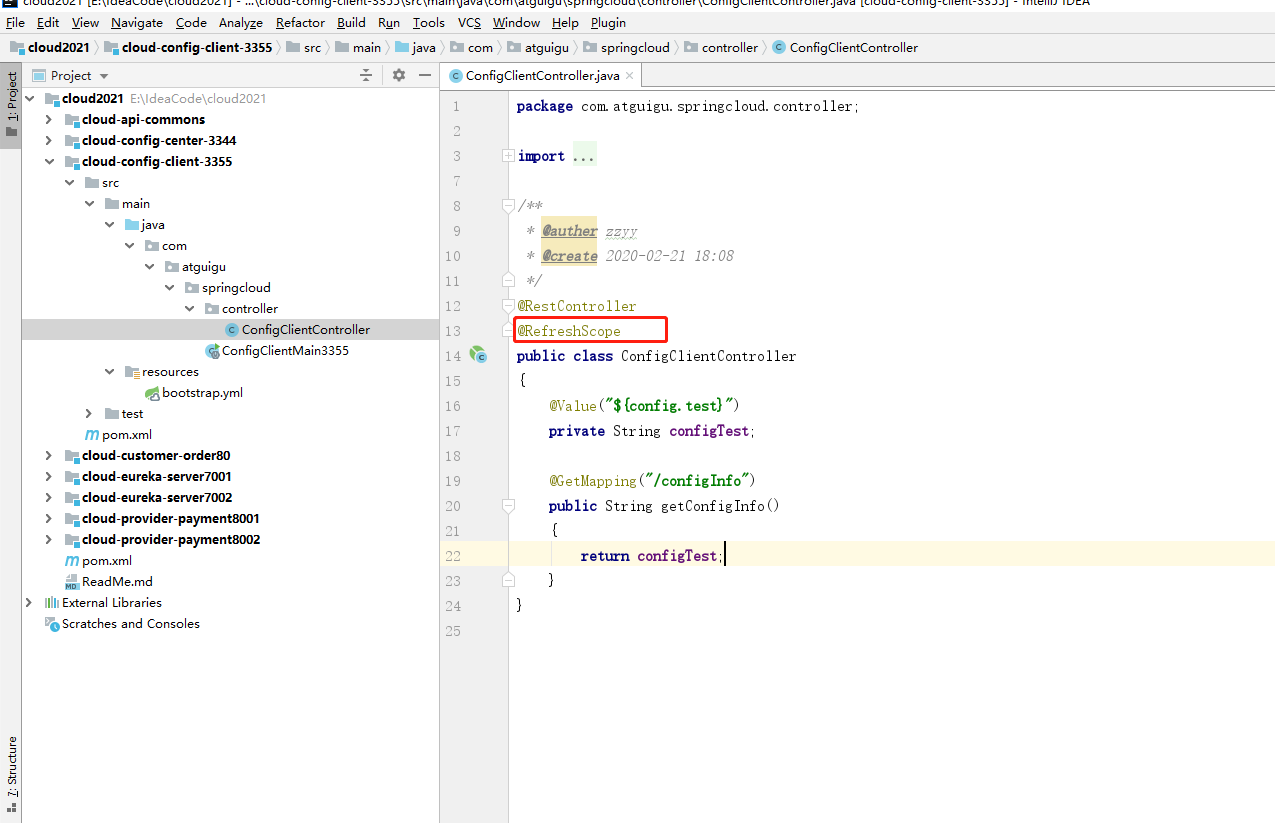Select the atguigu package in project tree
The width and height of the screenshot is (1275, 823).
[x=204, y=267]
